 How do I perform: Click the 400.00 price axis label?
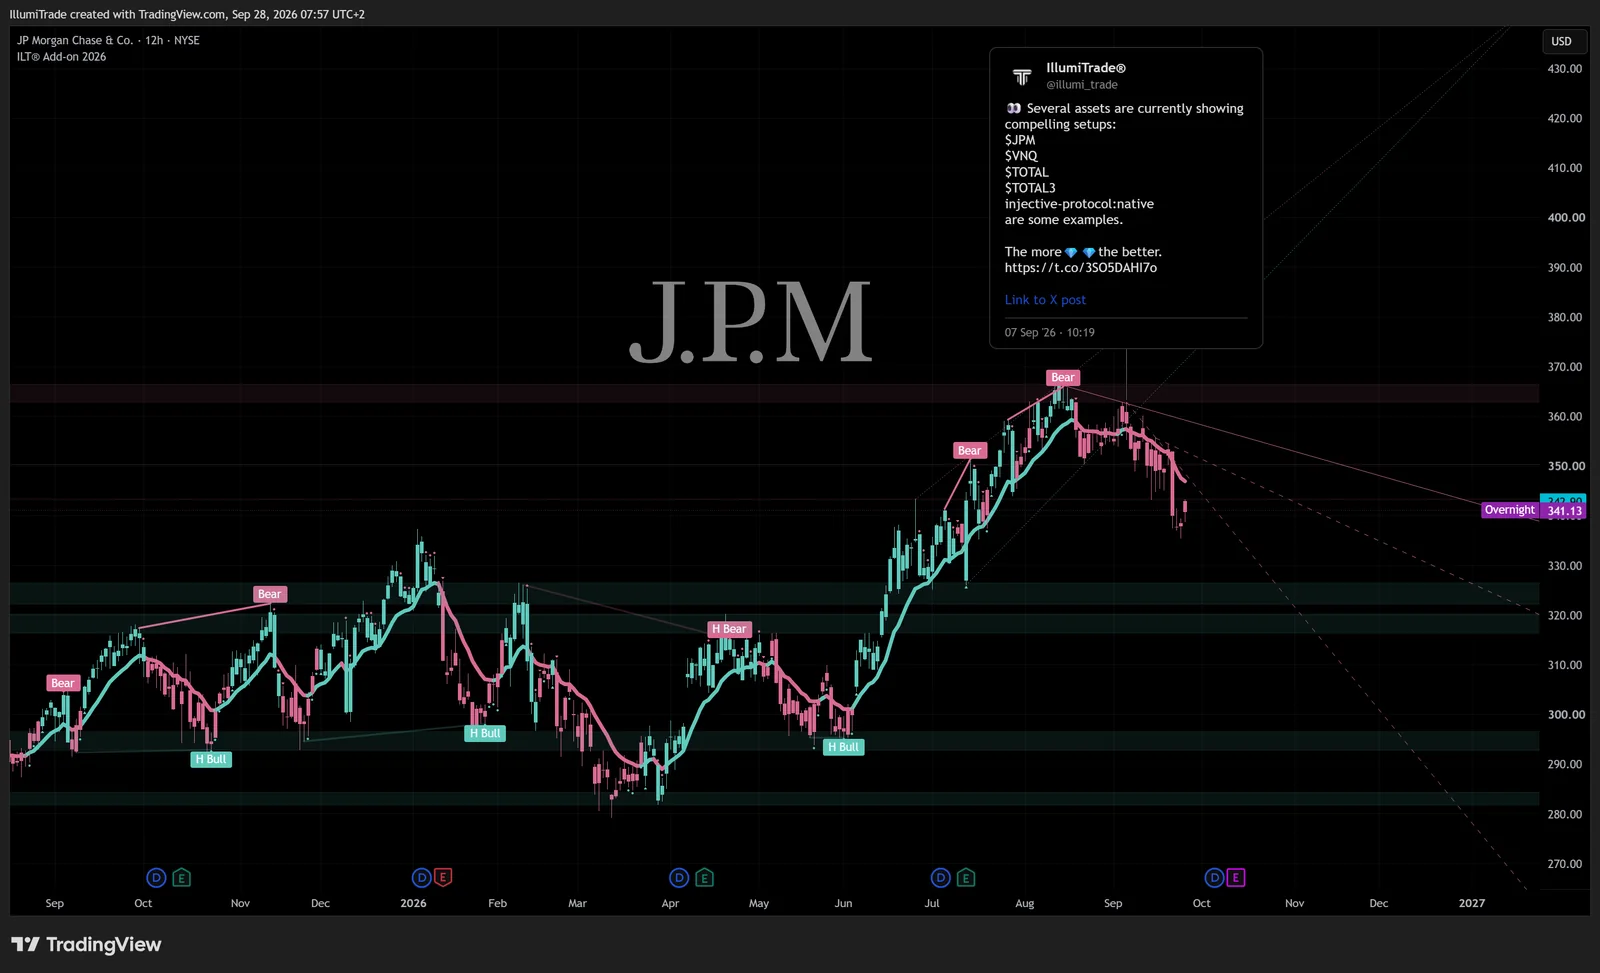tap(1566, 218)
